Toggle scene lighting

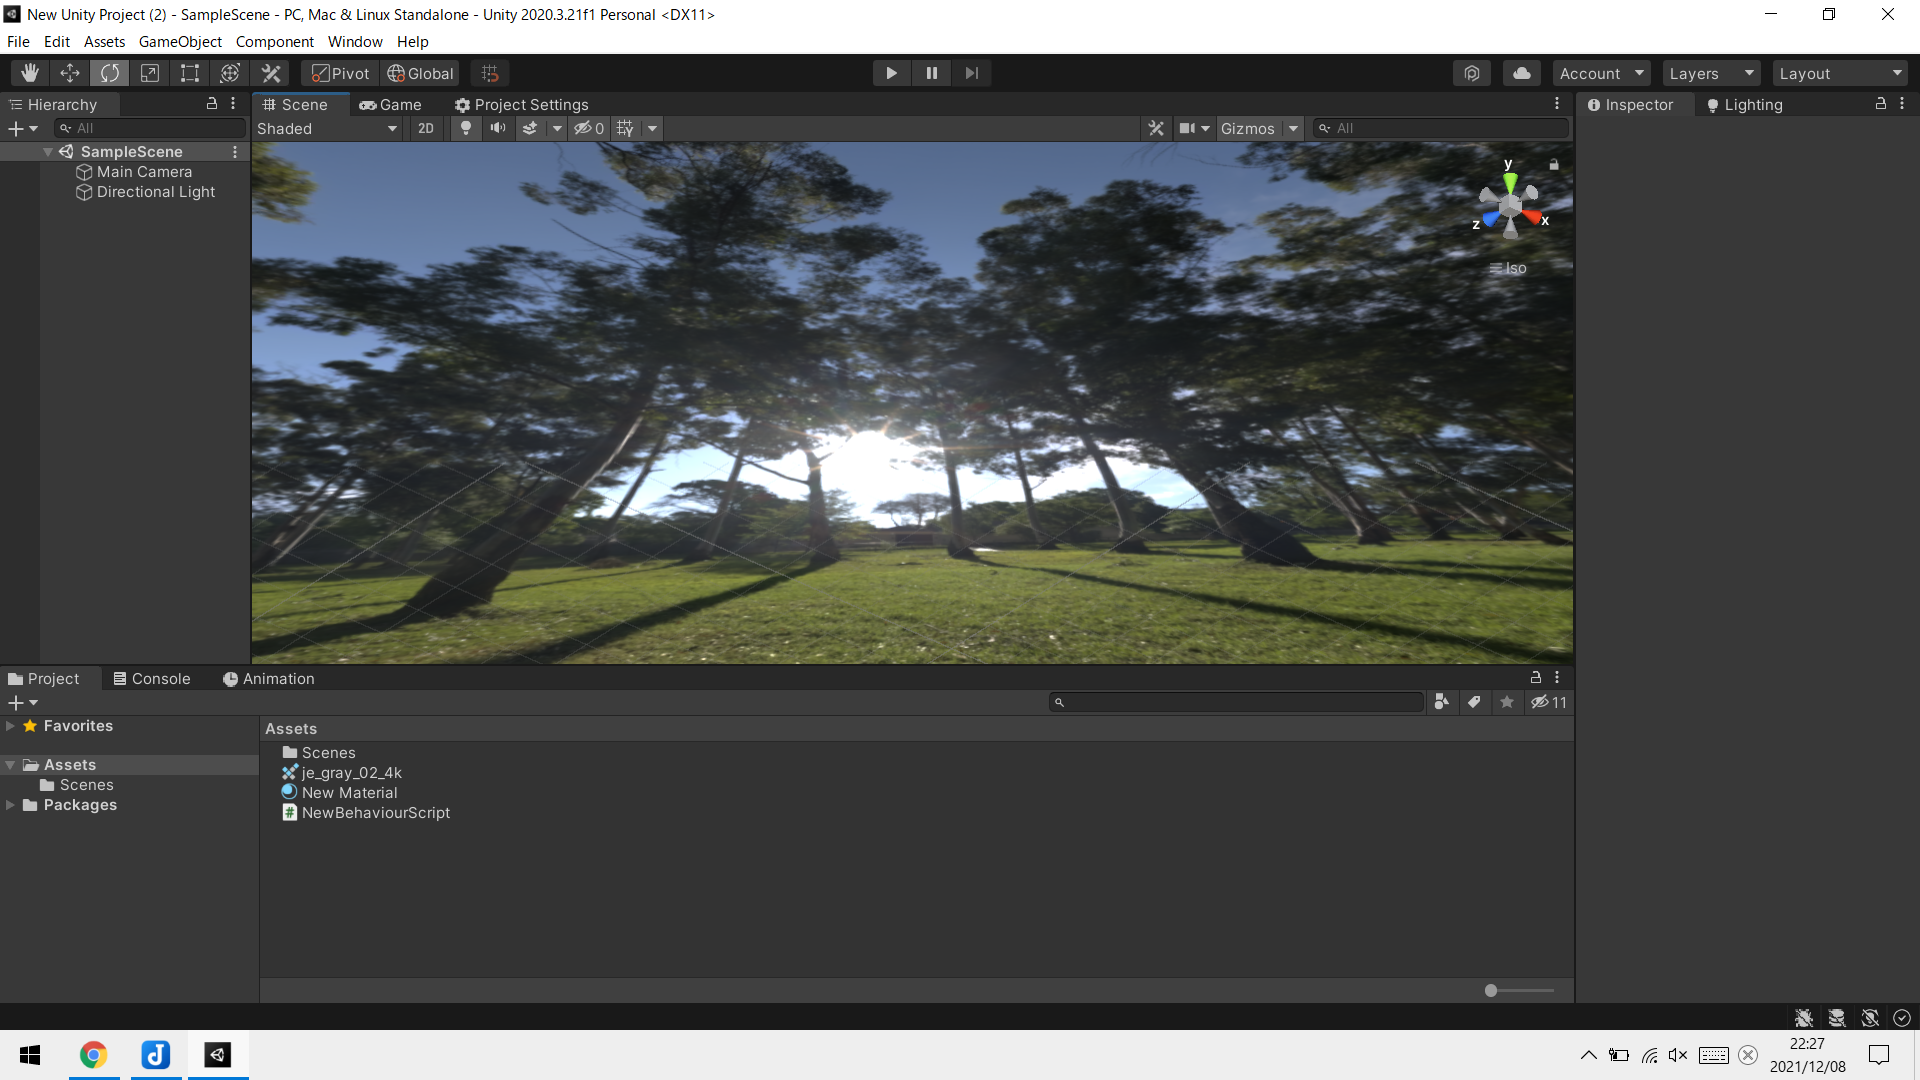tap(465, 128)
